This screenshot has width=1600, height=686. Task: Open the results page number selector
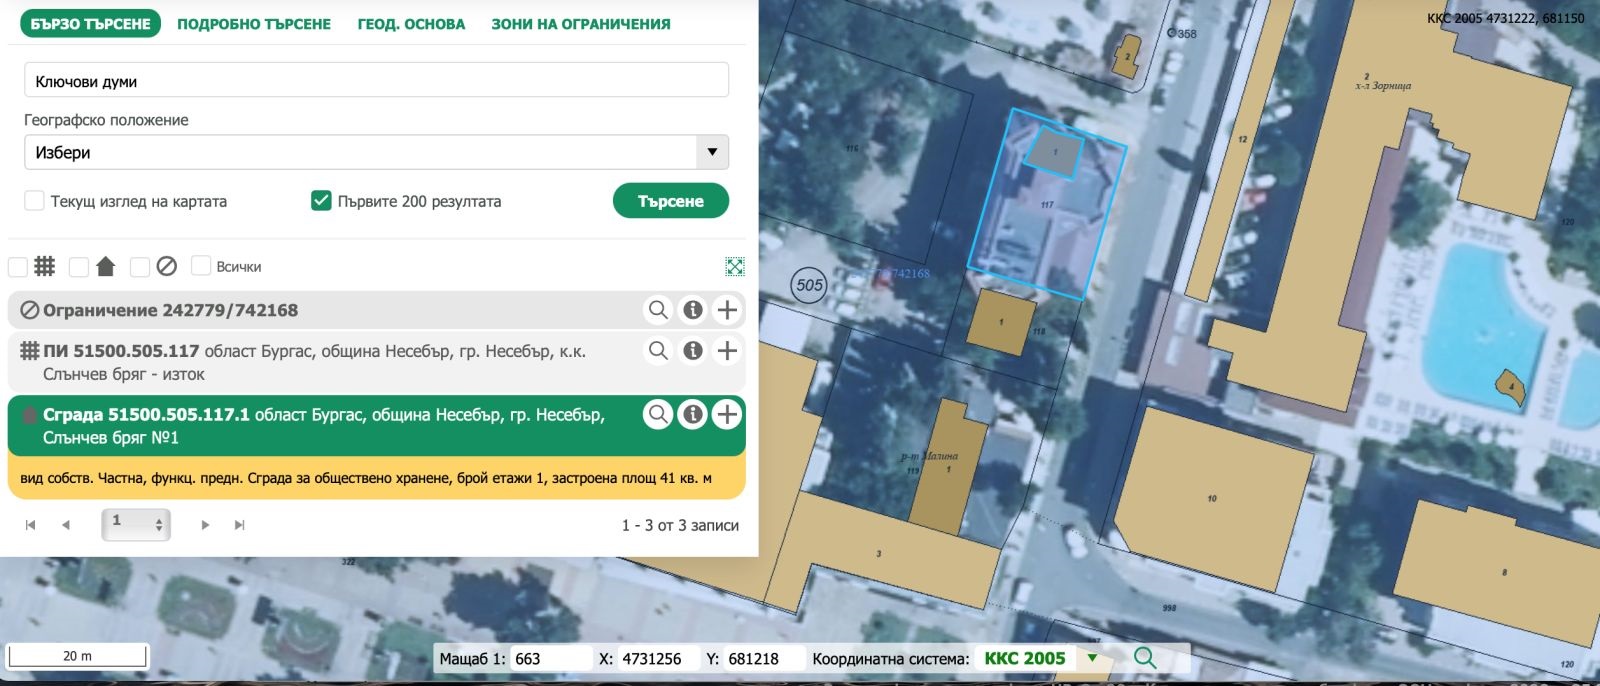pos(136,524)
